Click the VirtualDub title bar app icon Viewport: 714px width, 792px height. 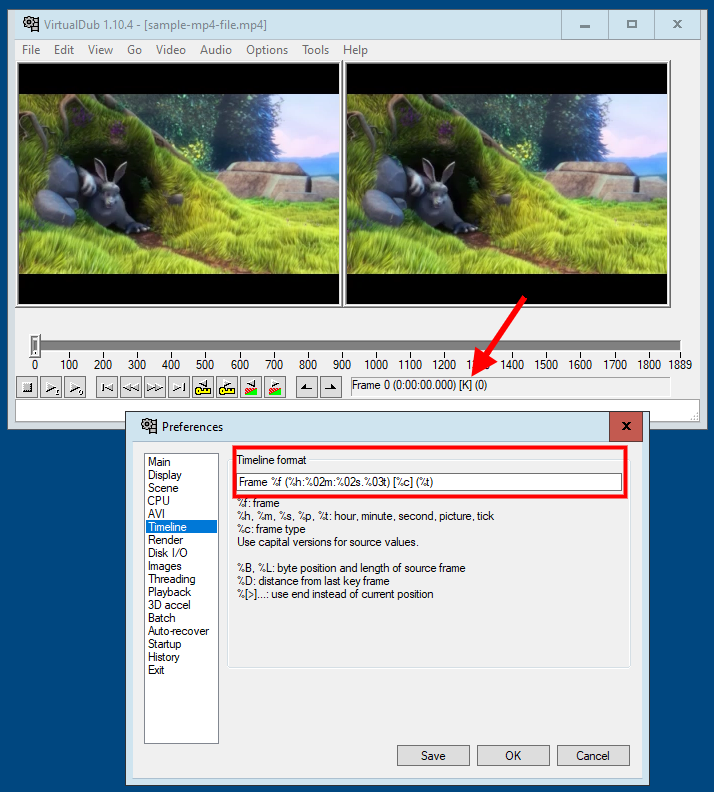click(x=31, y=24)
